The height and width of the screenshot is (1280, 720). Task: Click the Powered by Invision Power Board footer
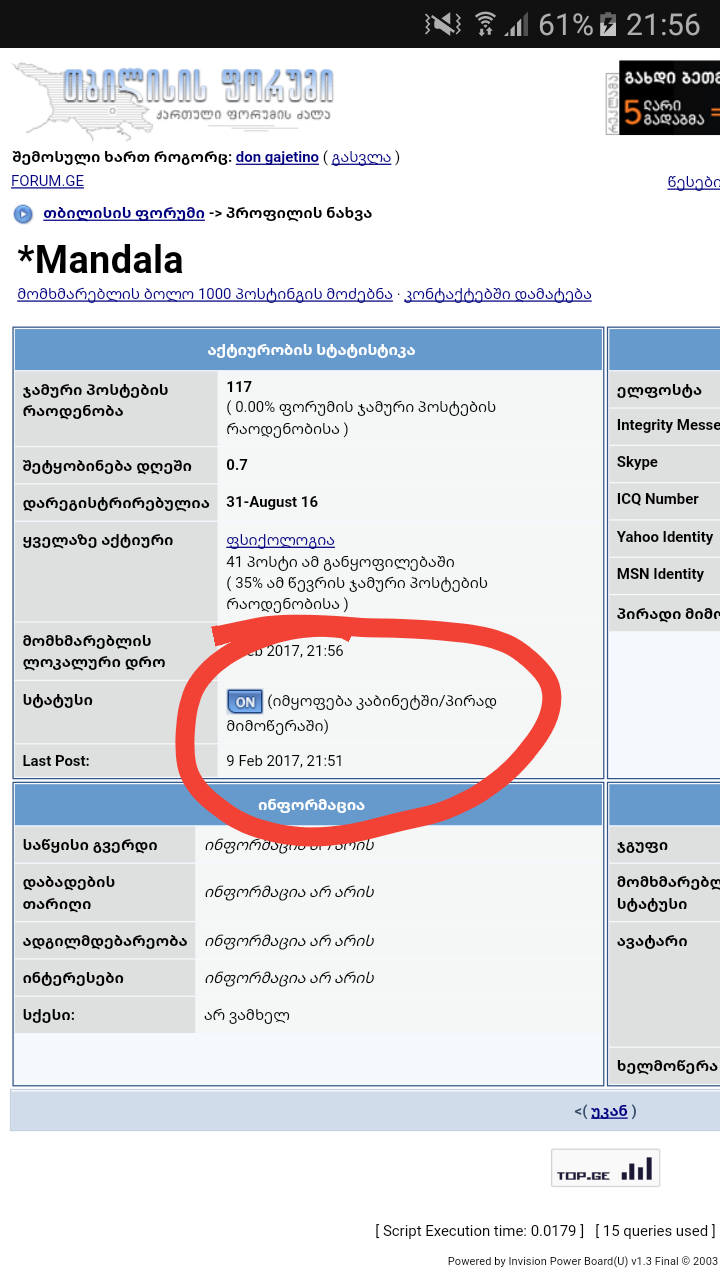[584, 1261]
